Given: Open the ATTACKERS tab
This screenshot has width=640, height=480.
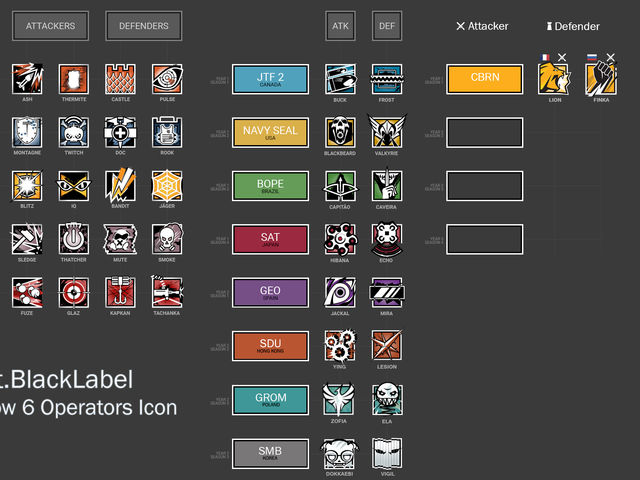Looking at the screenshot, I should click(50, 26).
